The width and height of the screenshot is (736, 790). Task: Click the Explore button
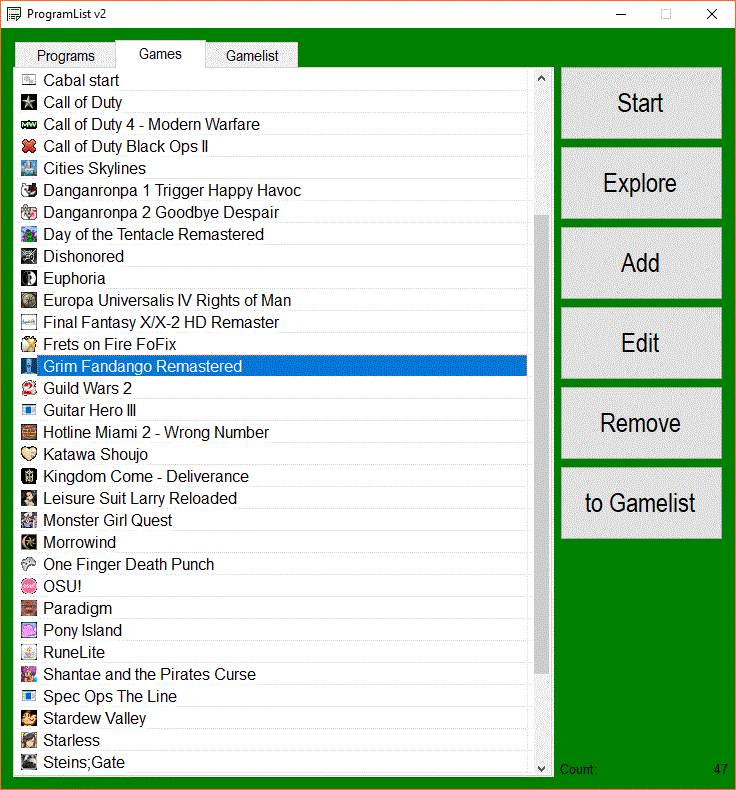(x=641, y=183)
